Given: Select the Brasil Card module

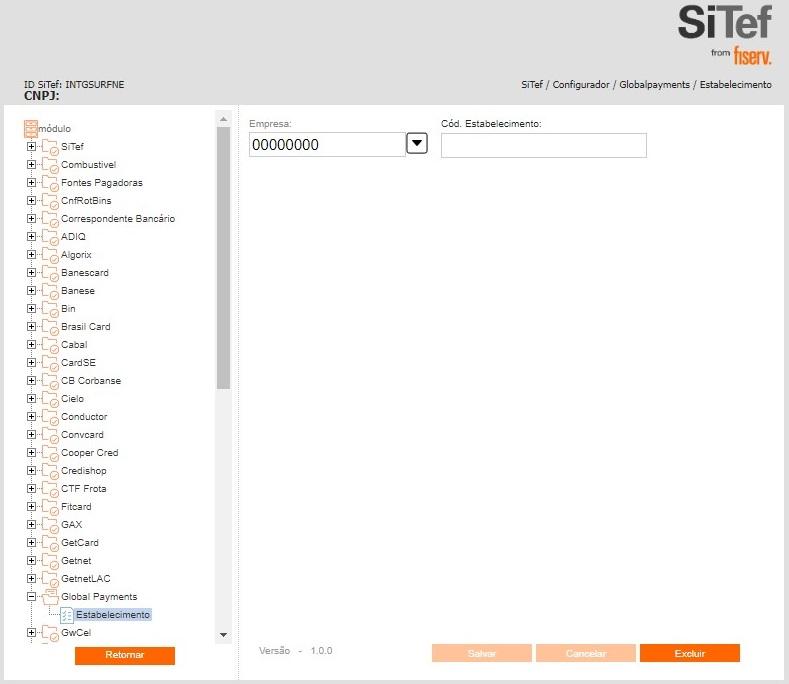Looking at the screenshot, I should [85, 327].
